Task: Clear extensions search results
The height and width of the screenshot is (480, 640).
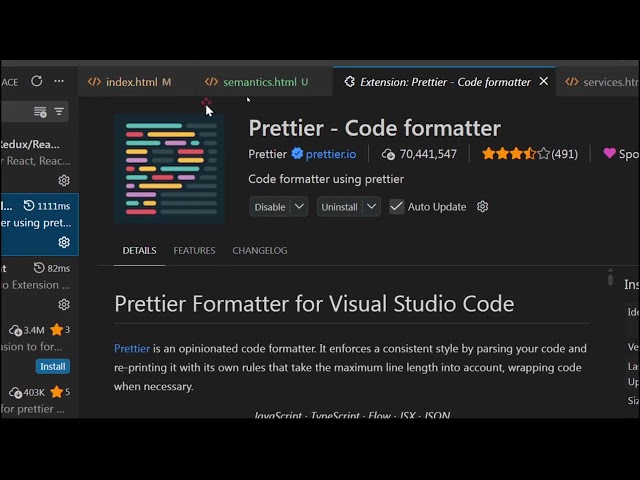Action: (40, 111)
